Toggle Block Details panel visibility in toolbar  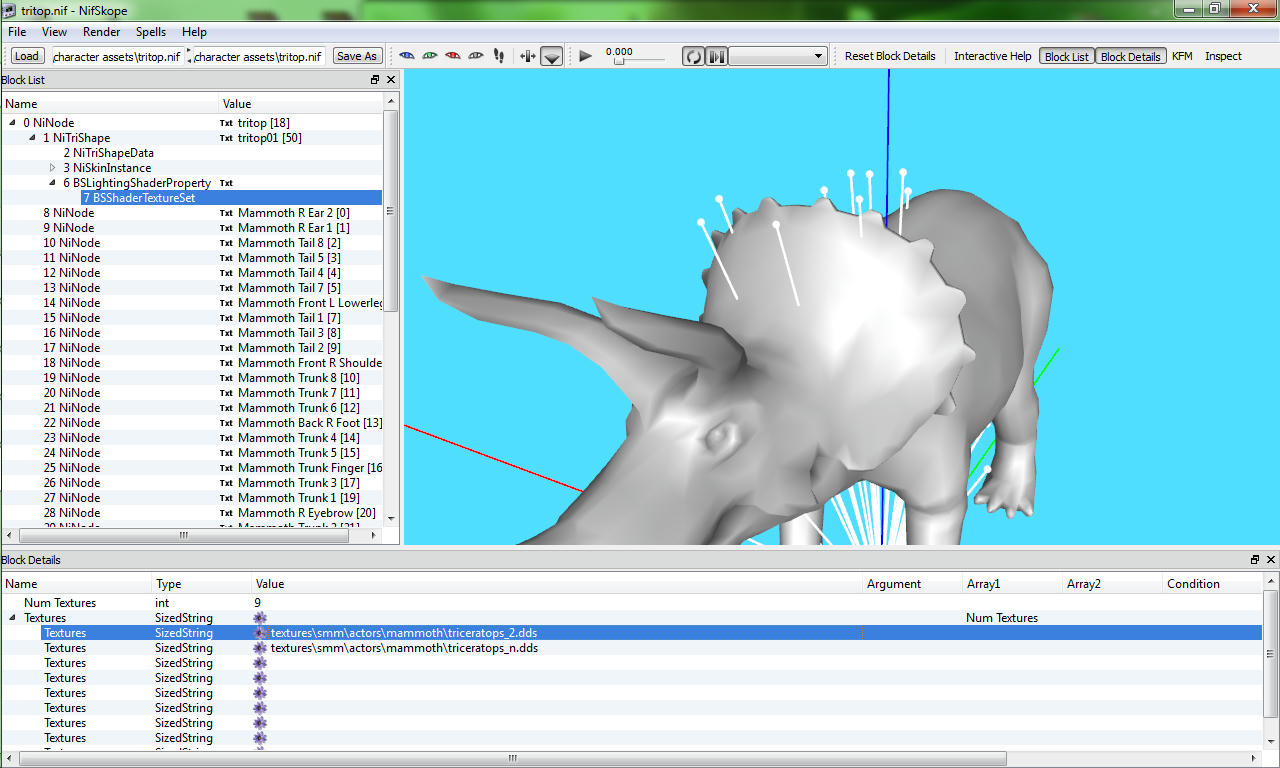[1131, 56]
